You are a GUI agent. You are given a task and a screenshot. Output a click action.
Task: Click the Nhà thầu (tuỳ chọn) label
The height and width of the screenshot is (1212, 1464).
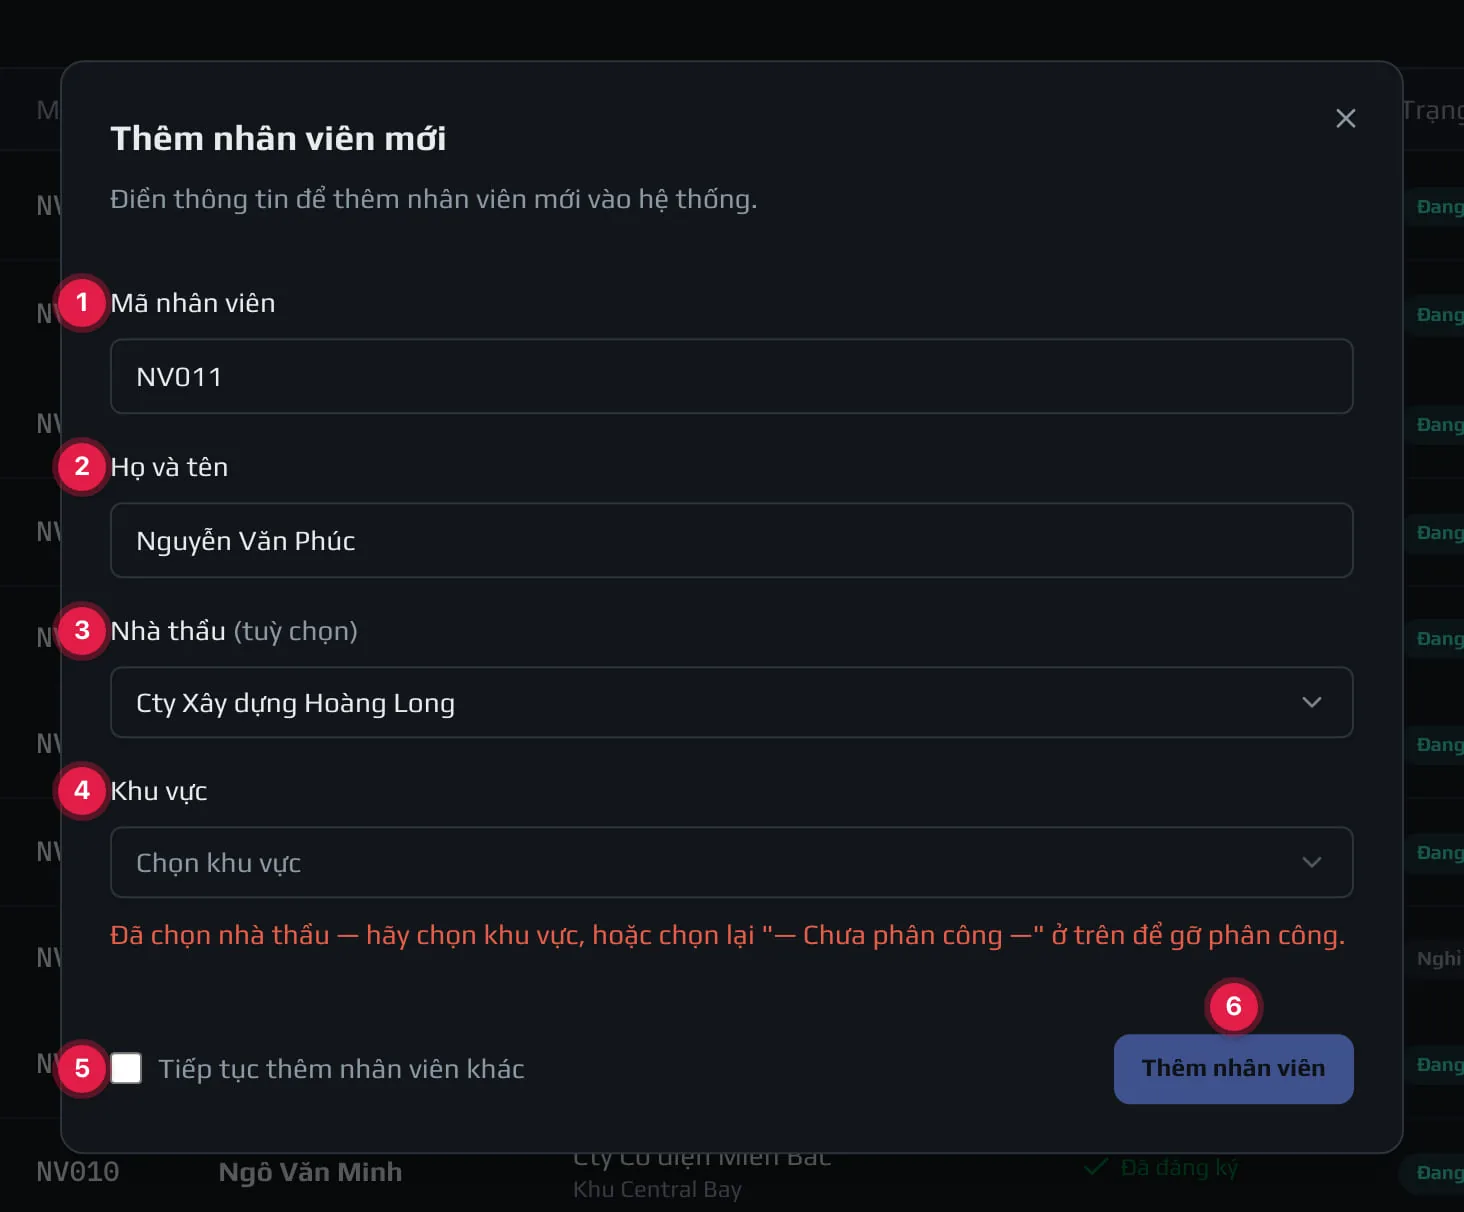point(234,631)
